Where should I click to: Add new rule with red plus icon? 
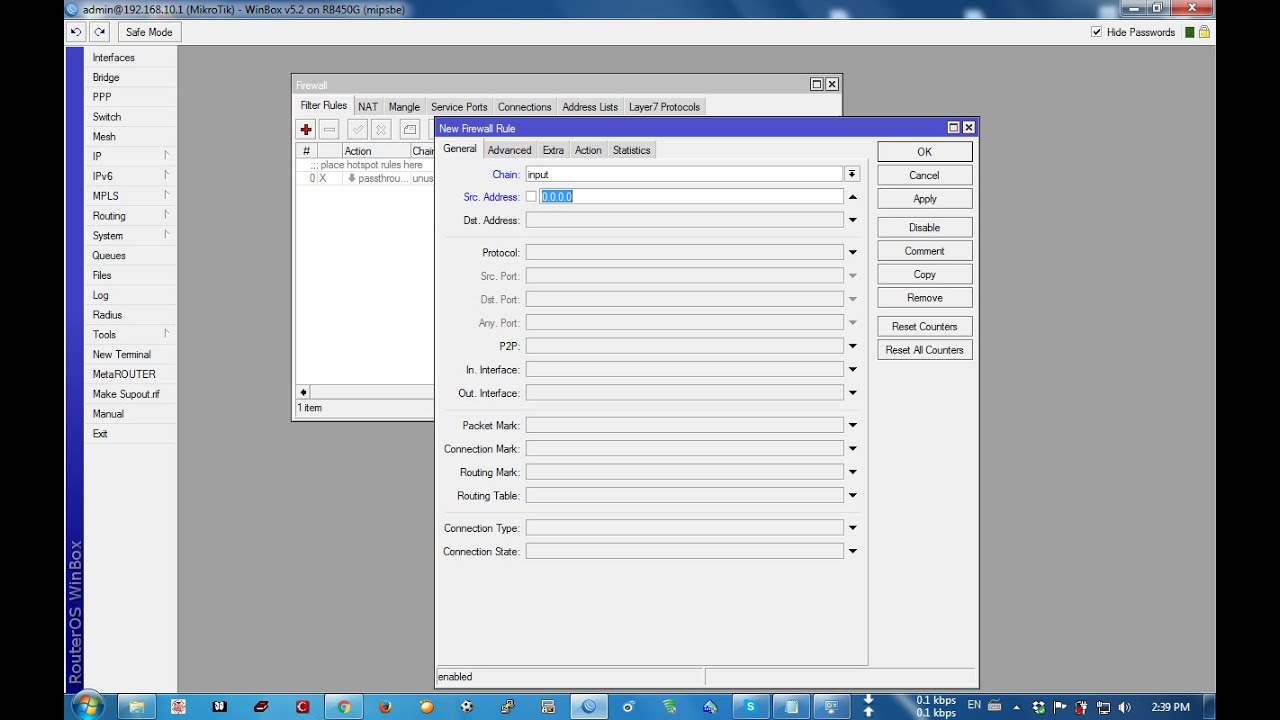tap(306, 129)
